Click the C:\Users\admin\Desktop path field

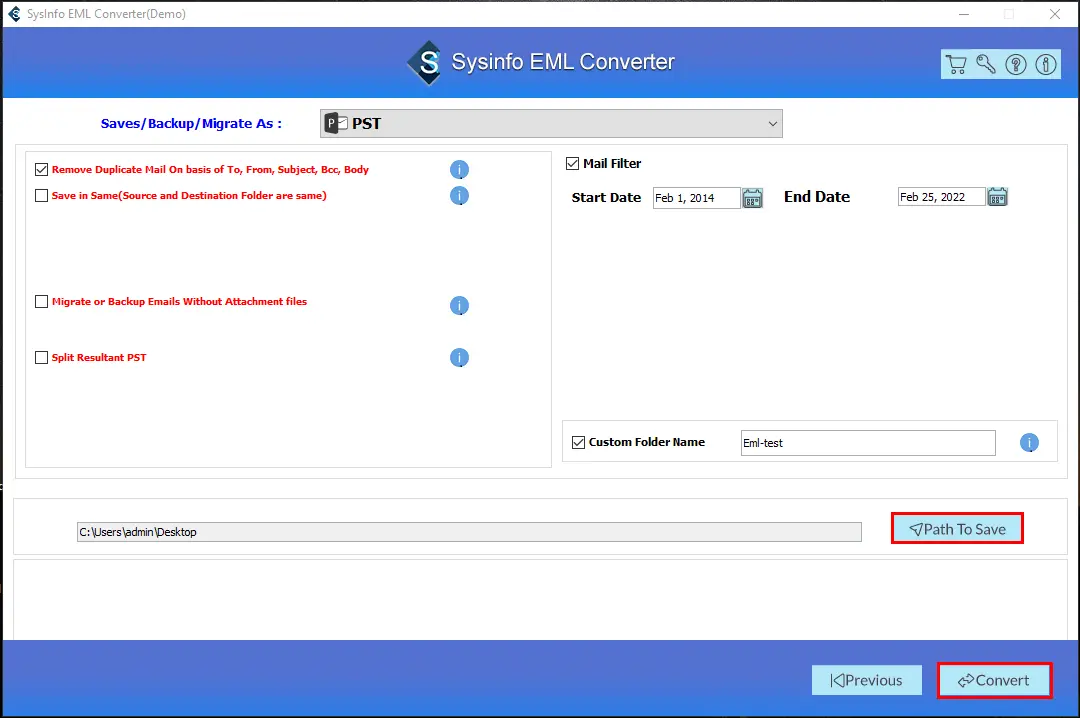click(x=469, y=532)
